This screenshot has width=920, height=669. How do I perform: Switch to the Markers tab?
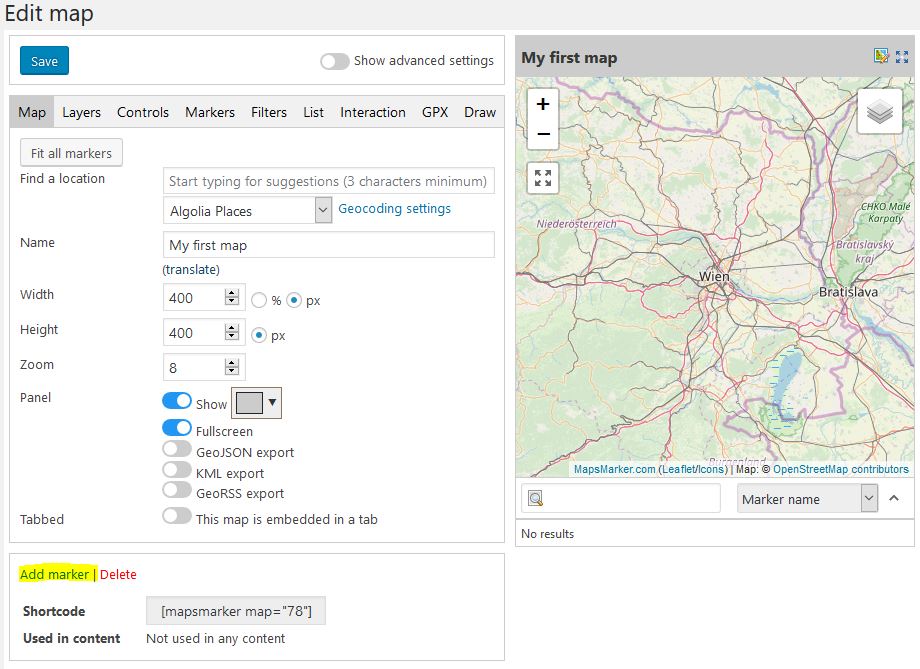coord(209,112)
